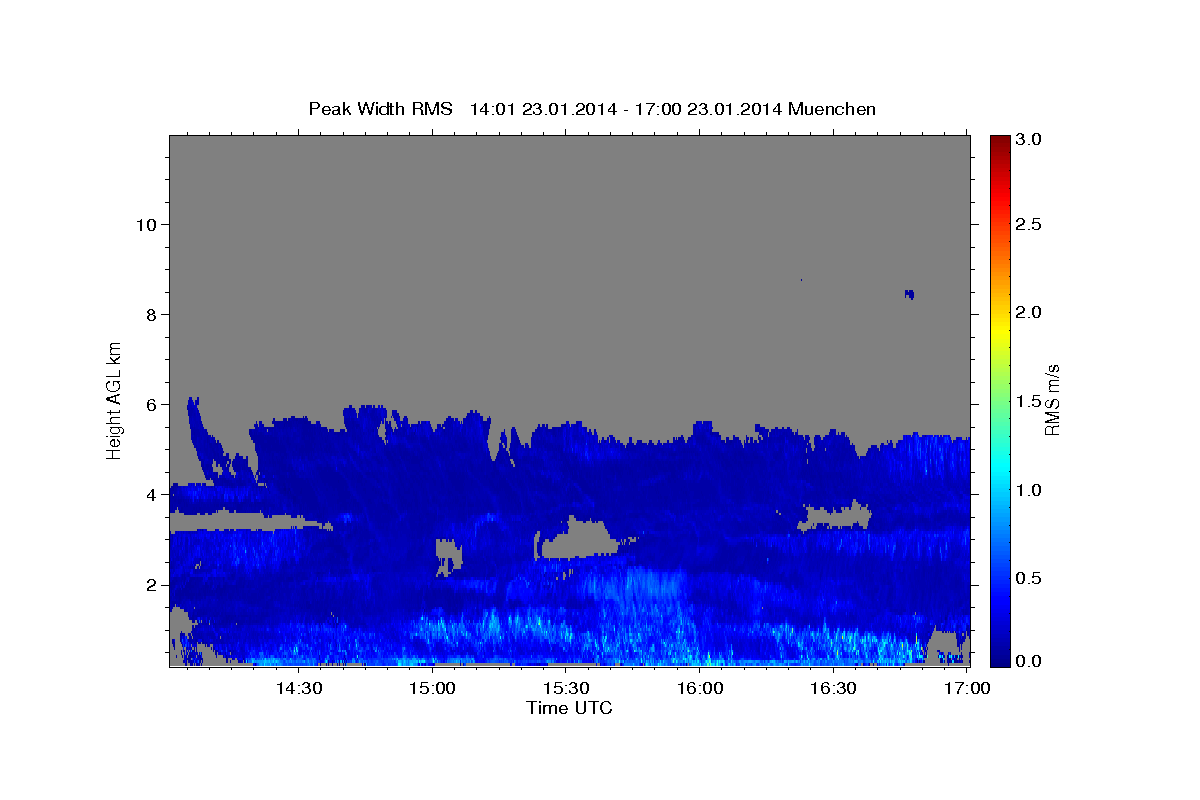
Task: Click the height tick label 2
Action: pyautogui.click(x=149, y=584)
